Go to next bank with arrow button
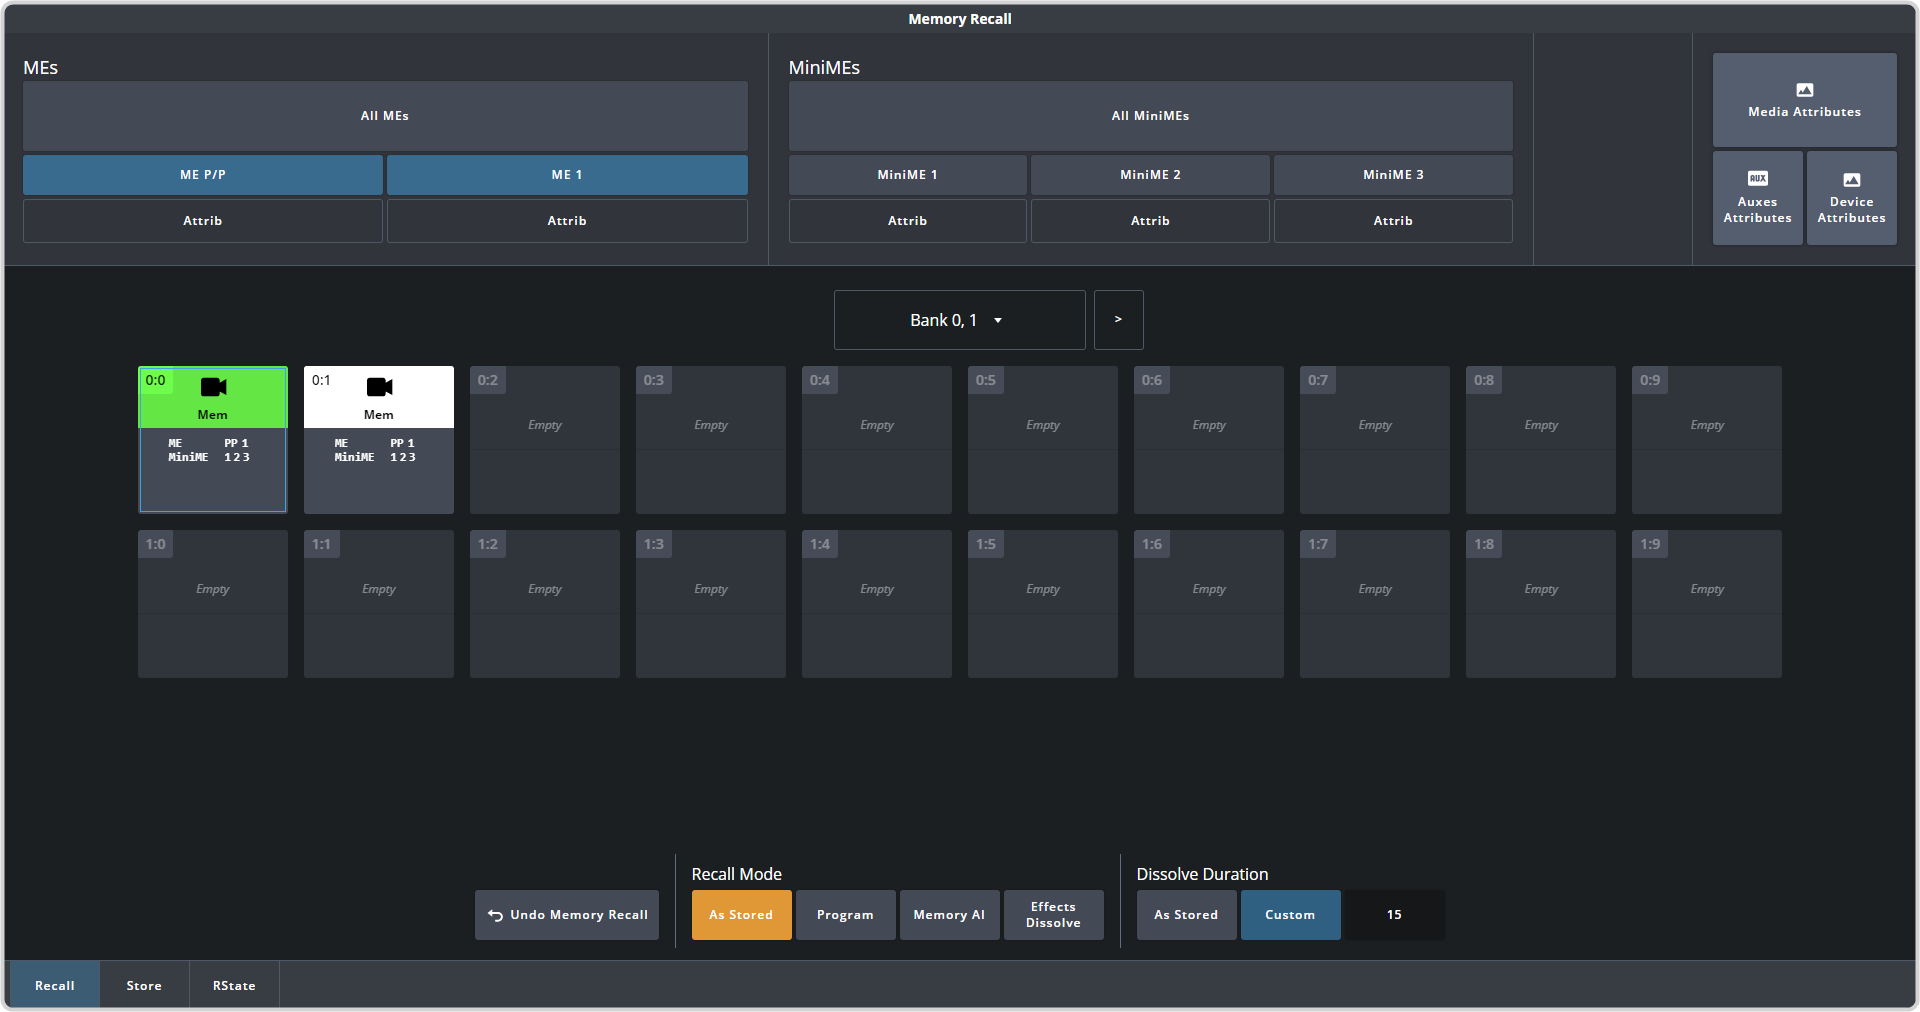1920x1012 pixels. tap(1118, 320)
